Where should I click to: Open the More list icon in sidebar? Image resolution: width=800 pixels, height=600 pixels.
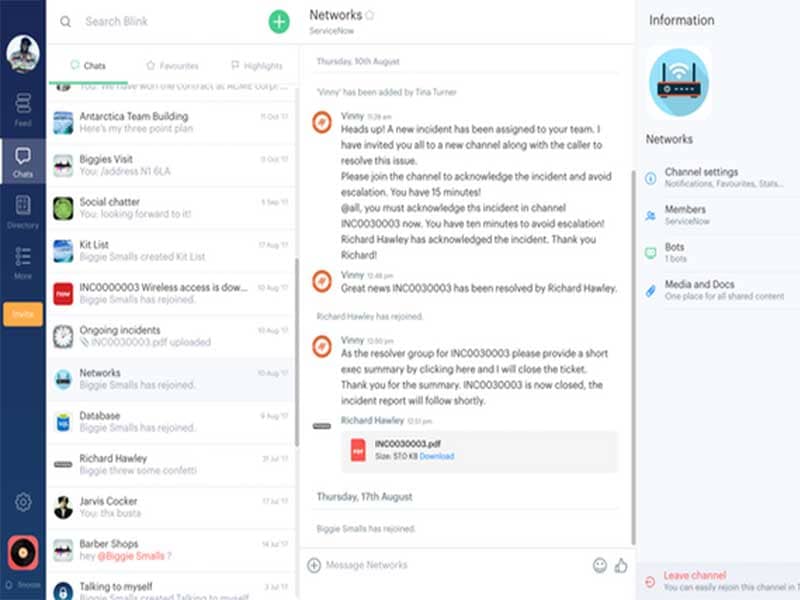[23, 263]
